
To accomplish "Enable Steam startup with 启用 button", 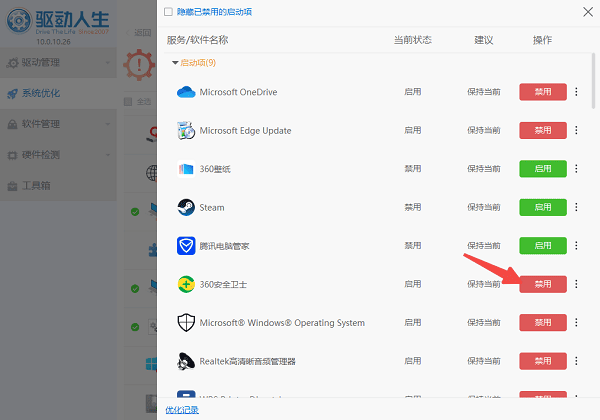I will (543, 207).
